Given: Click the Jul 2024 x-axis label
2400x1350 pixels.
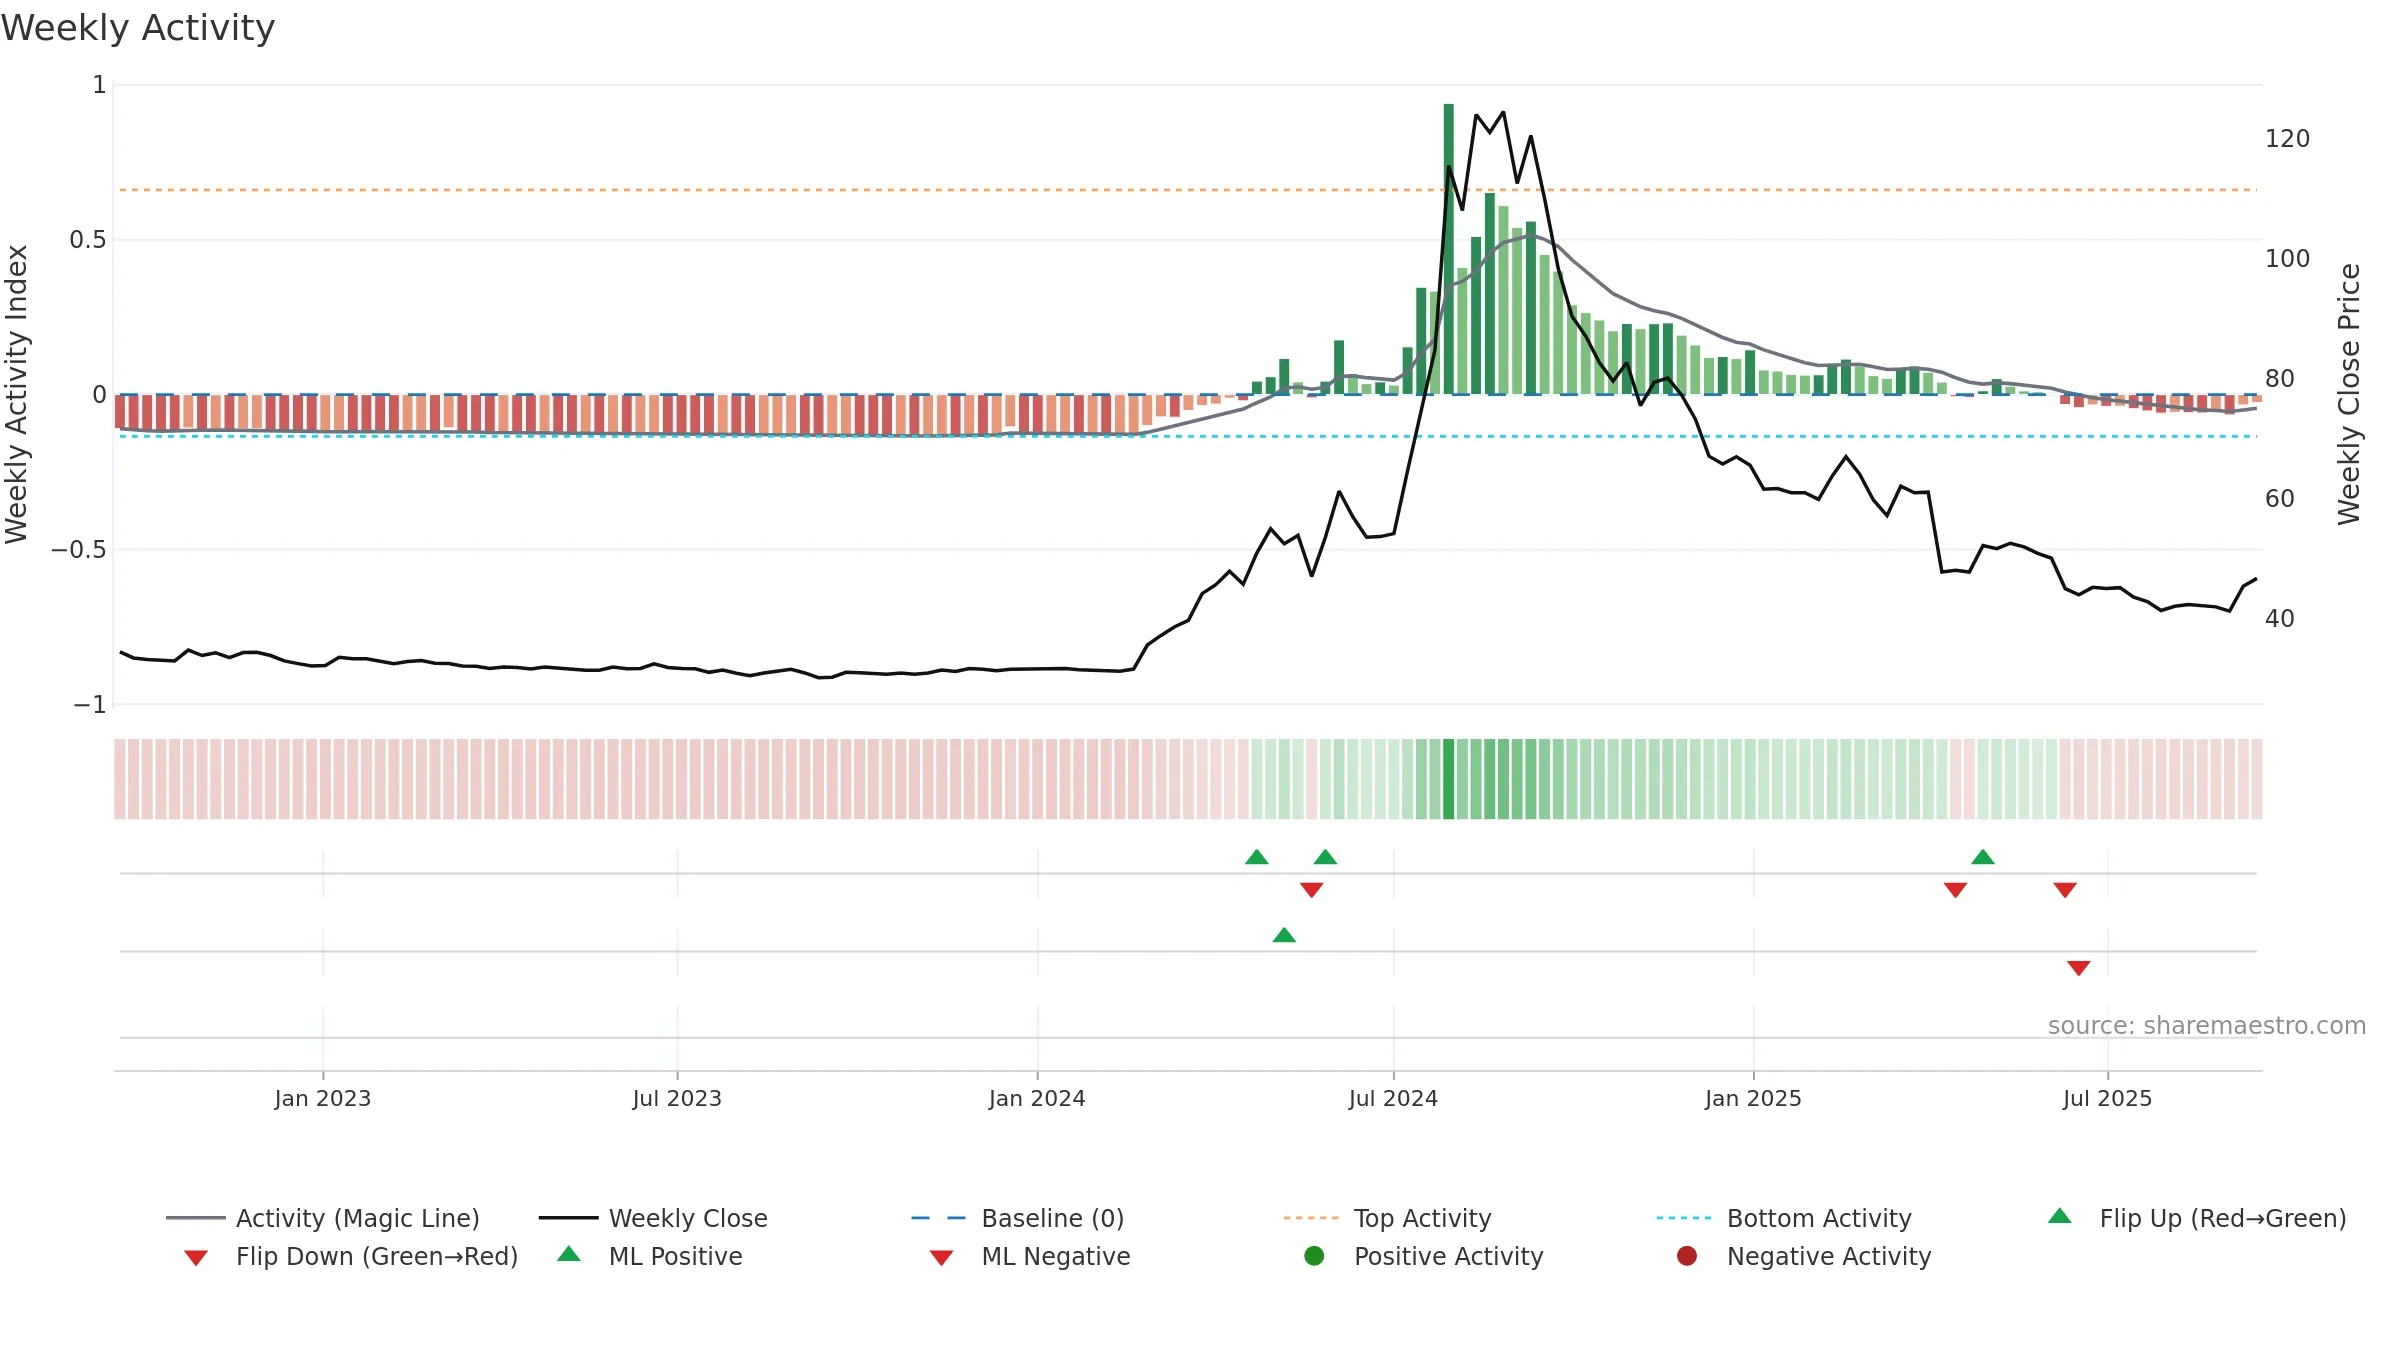Looking at the screenshot, I should (x=1393, y=1099).
